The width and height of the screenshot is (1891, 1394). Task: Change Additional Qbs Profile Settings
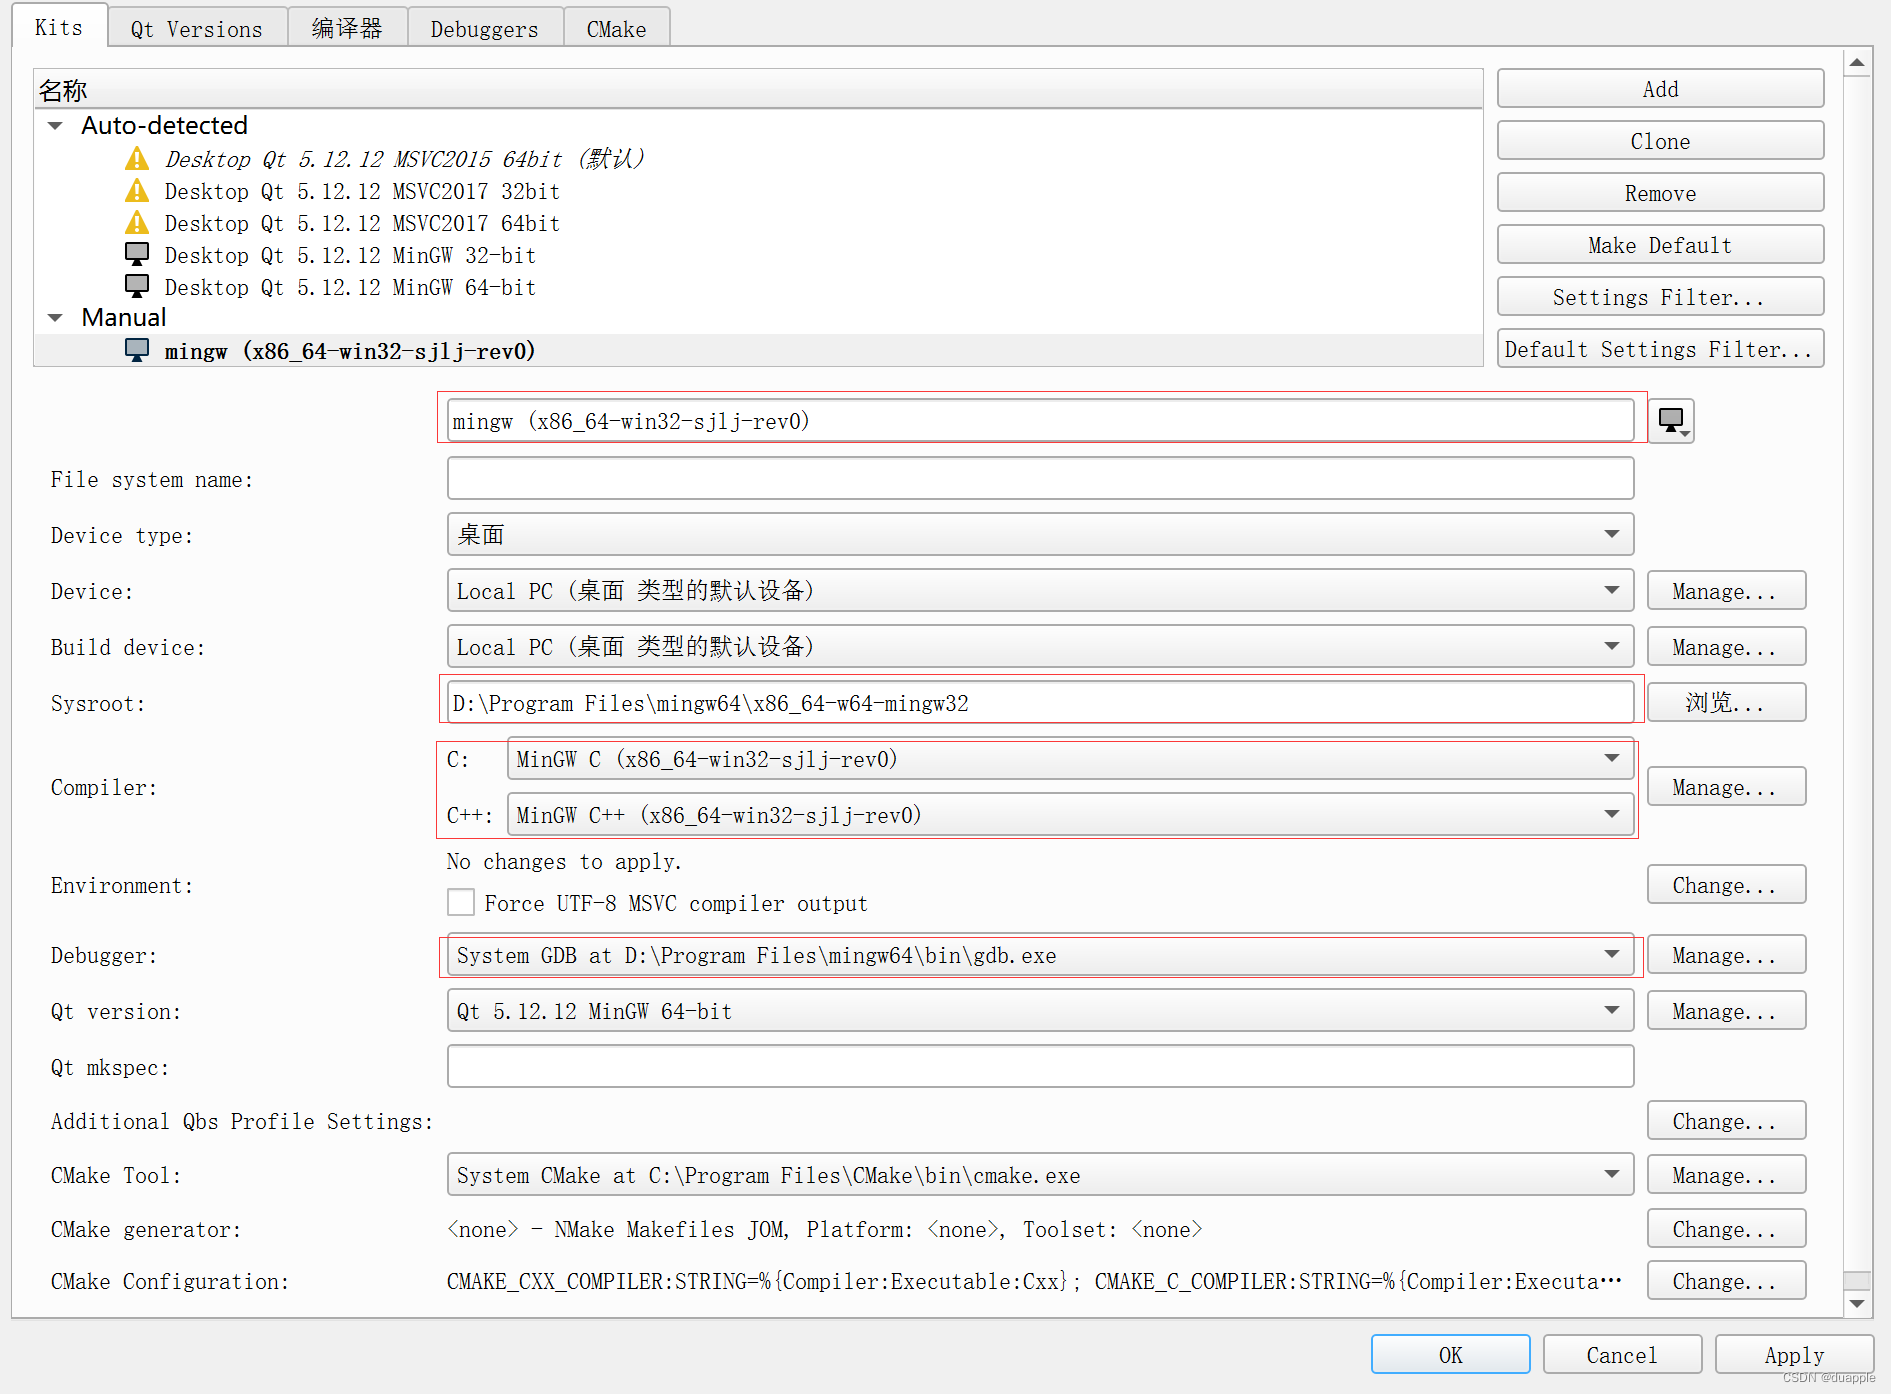coord(1726,1121)
